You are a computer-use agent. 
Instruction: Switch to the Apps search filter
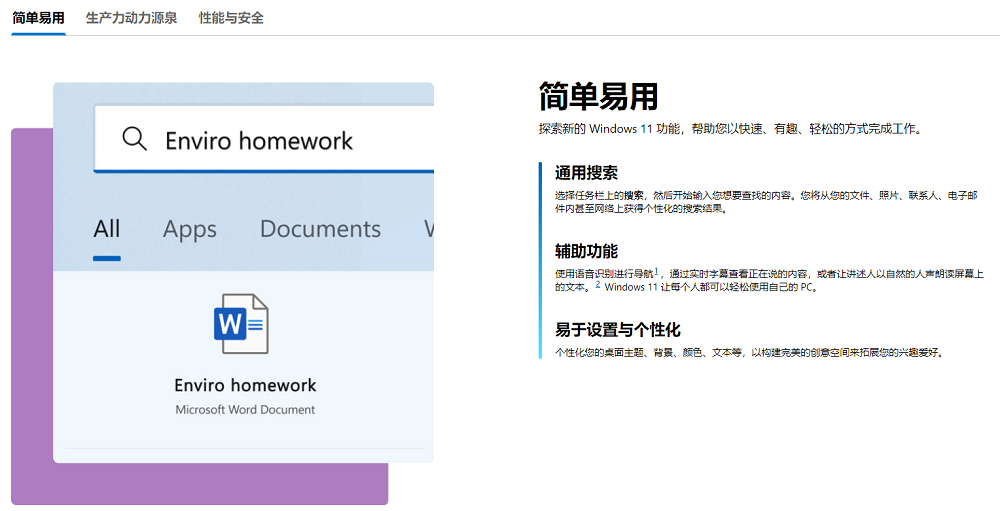[x=190, y=229]
